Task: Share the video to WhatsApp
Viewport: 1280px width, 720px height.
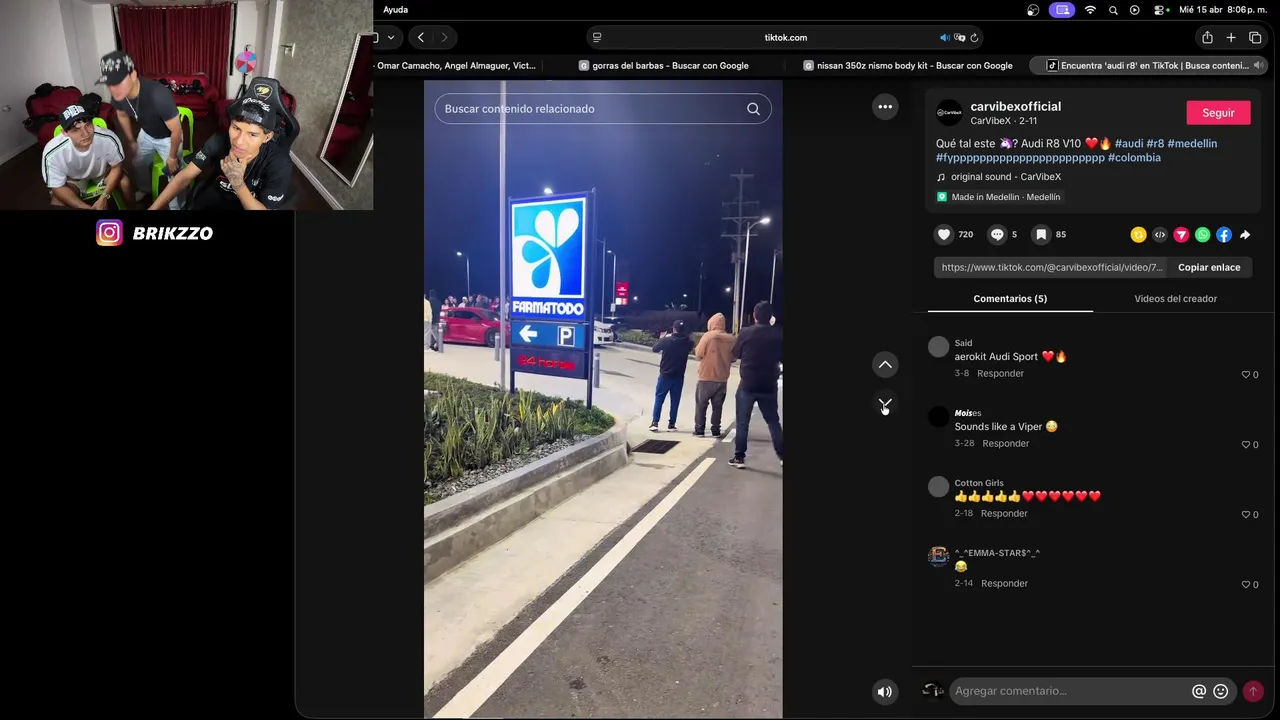Action: click(x=1202, y=235)
